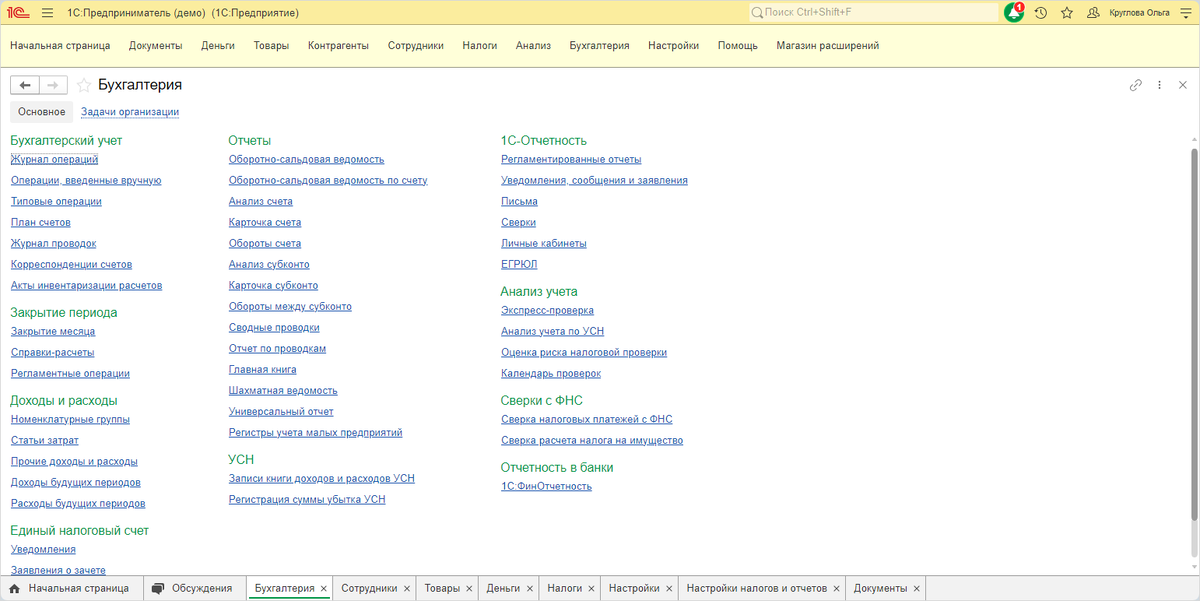
Task: Open 1С:ФинОтчетность link
Action: pyautogui.click(x=546, y=486)
